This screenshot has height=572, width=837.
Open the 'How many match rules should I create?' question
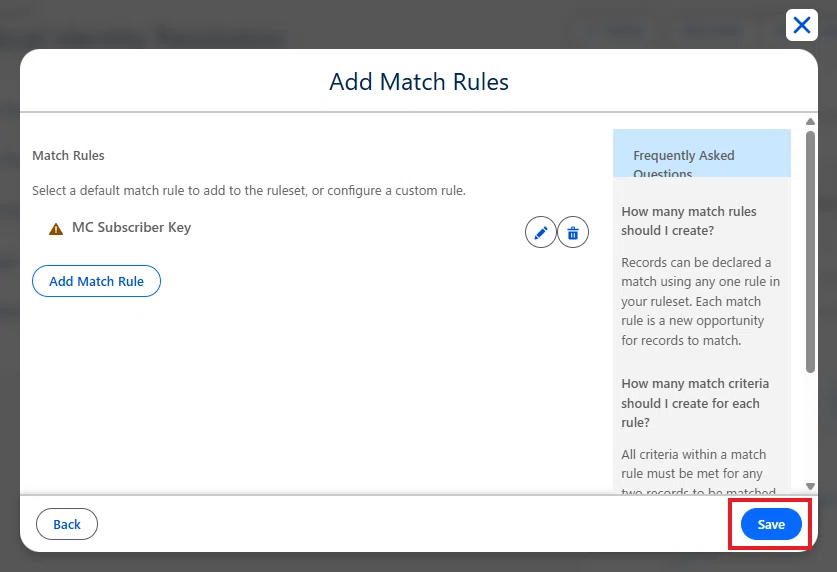pyautogui.click(x=689, y=221)
